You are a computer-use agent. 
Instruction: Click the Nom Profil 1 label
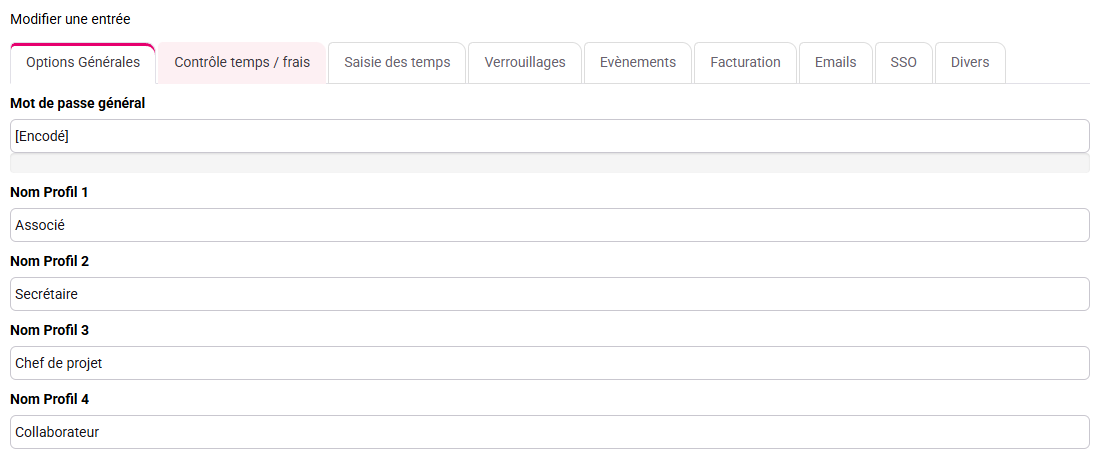point(49,192)
